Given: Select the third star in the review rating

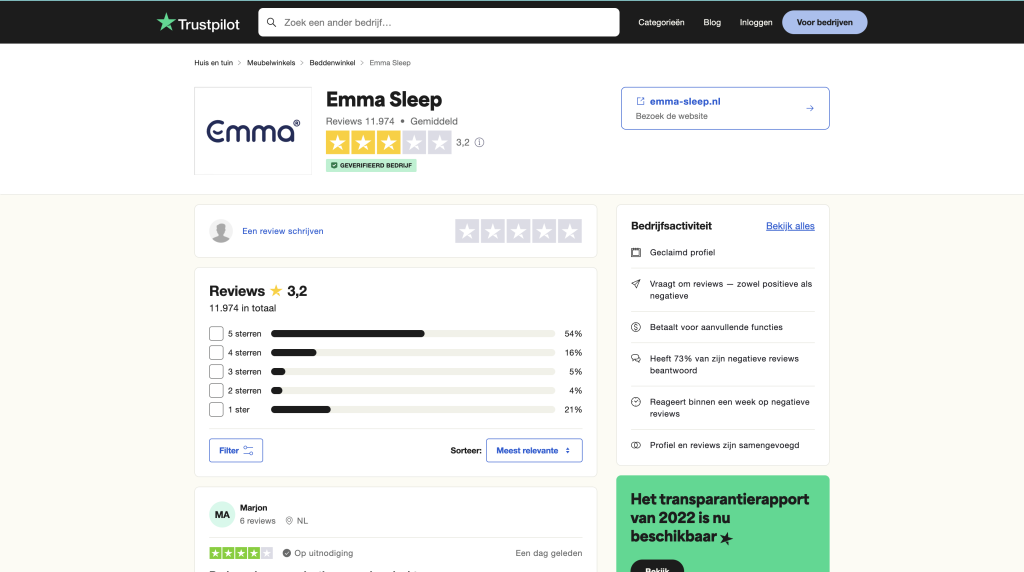Looking at the screenshot, I should (x=518, y=231).
